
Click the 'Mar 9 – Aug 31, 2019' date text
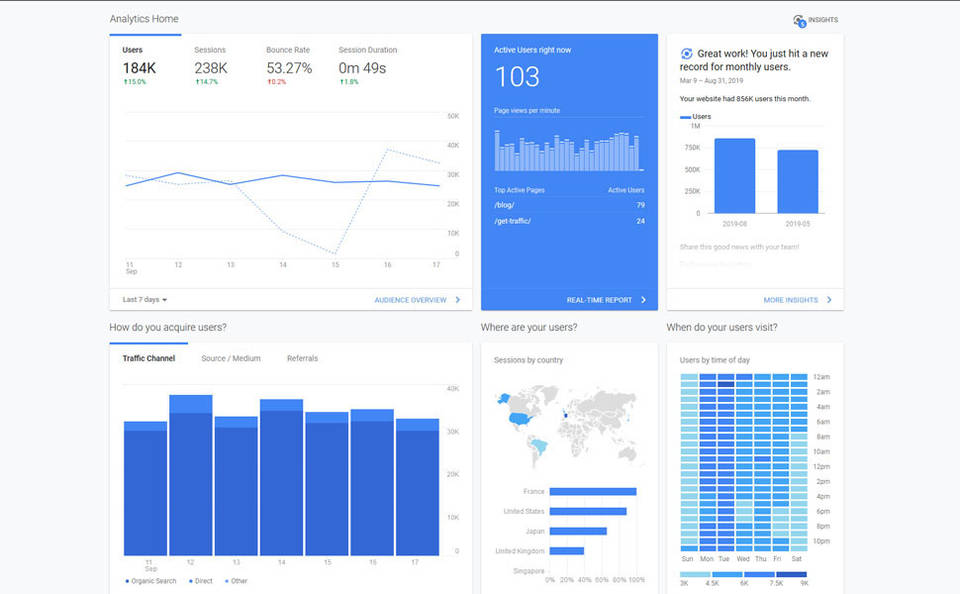point(711,81)
